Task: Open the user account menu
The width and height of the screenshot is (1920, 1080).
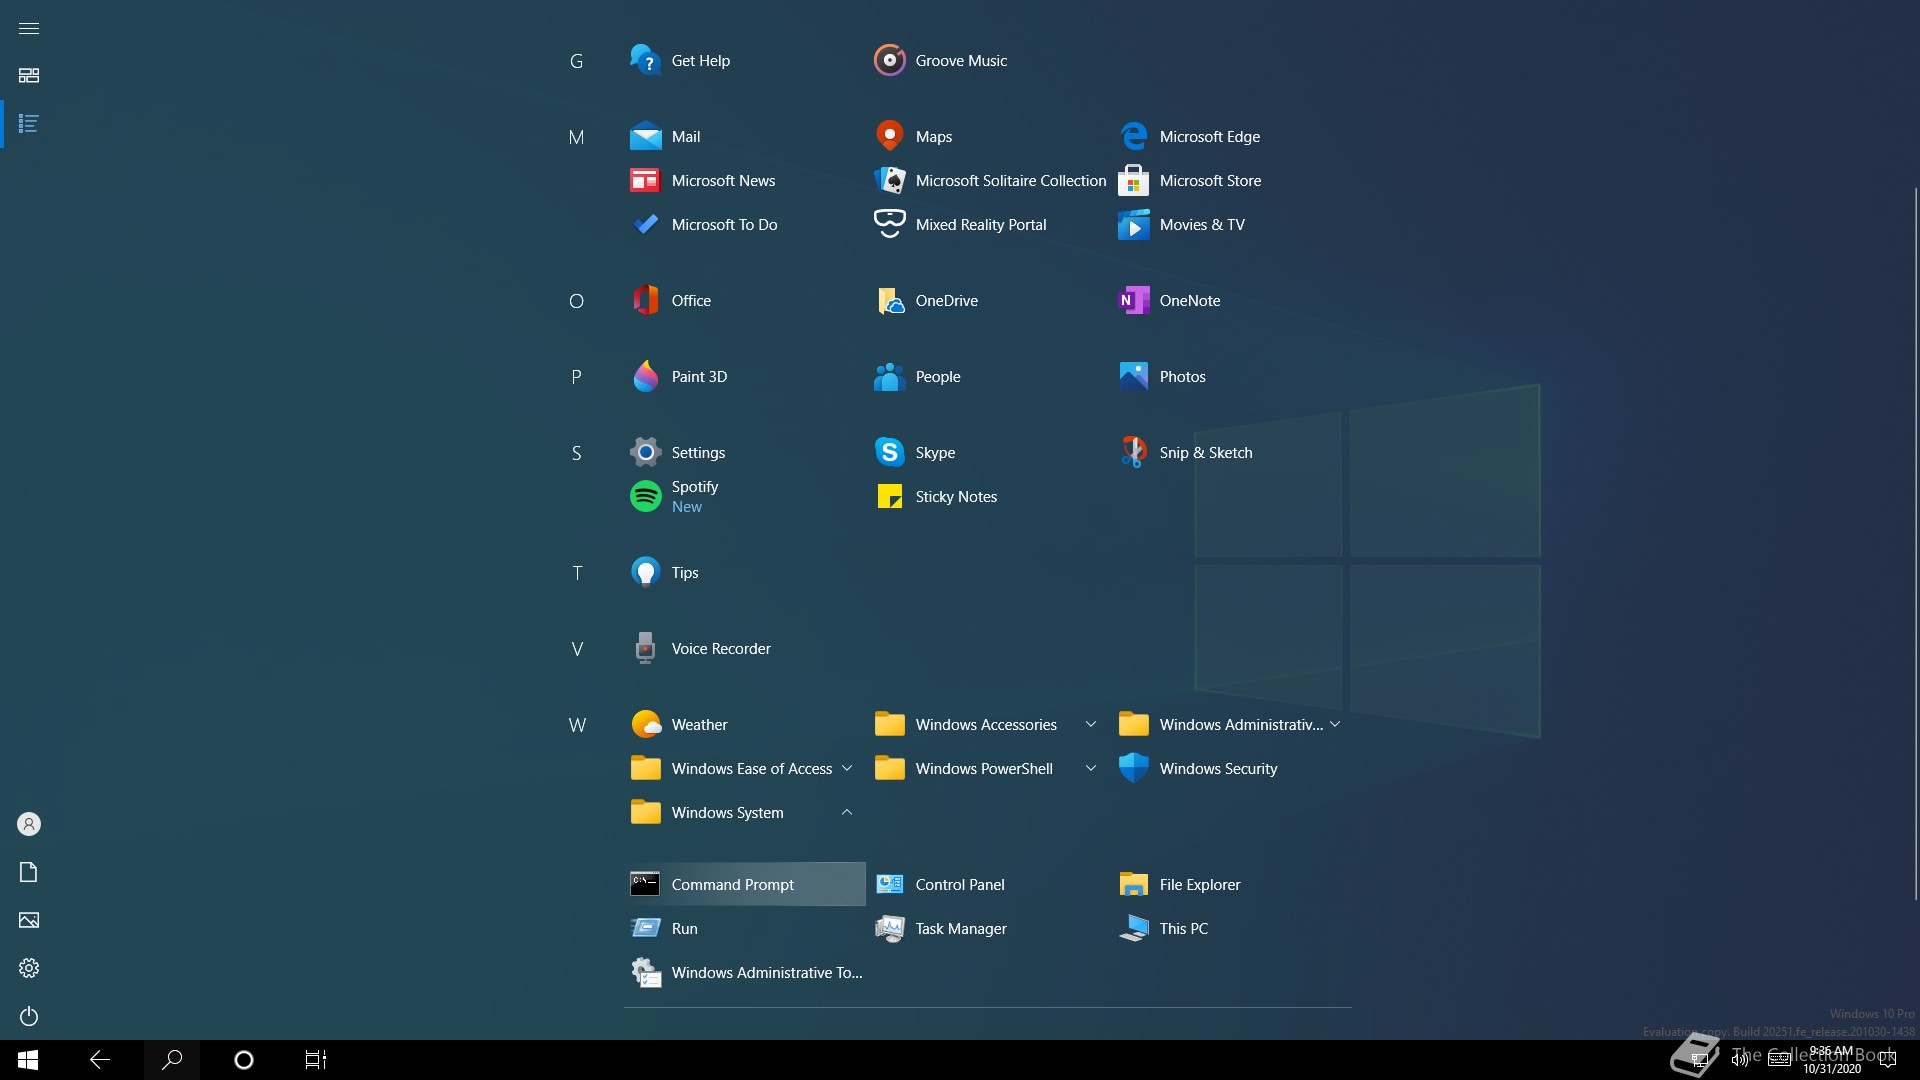Action: (x=29, y=824)
